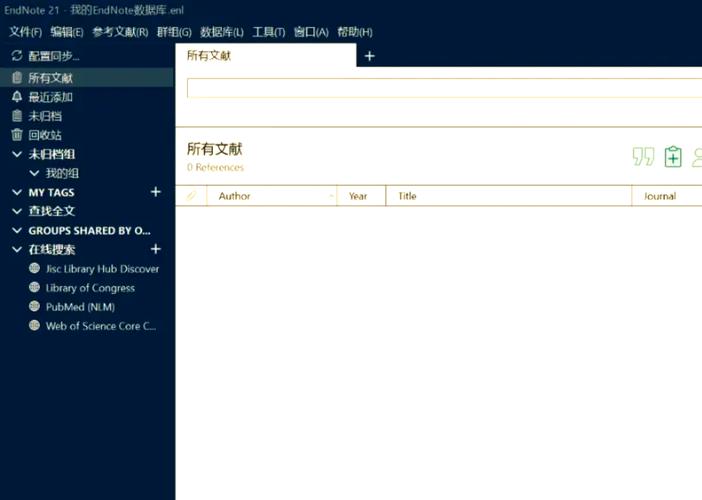Image resolution: width=702 pixels, height=500 pixels.
Task: Click the 查找全文 label
Action: pyautogui.click(x=51, y=211)
